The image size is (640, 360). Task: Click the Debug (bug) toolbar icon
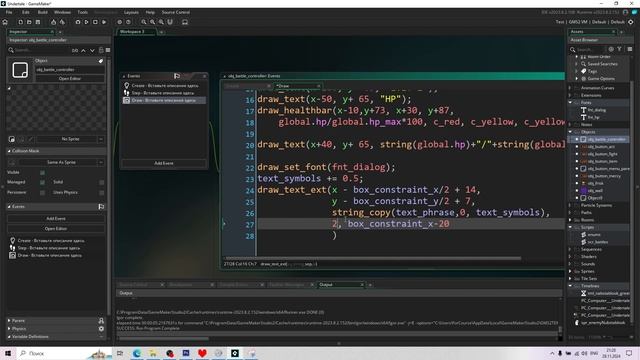click(78, 22)
